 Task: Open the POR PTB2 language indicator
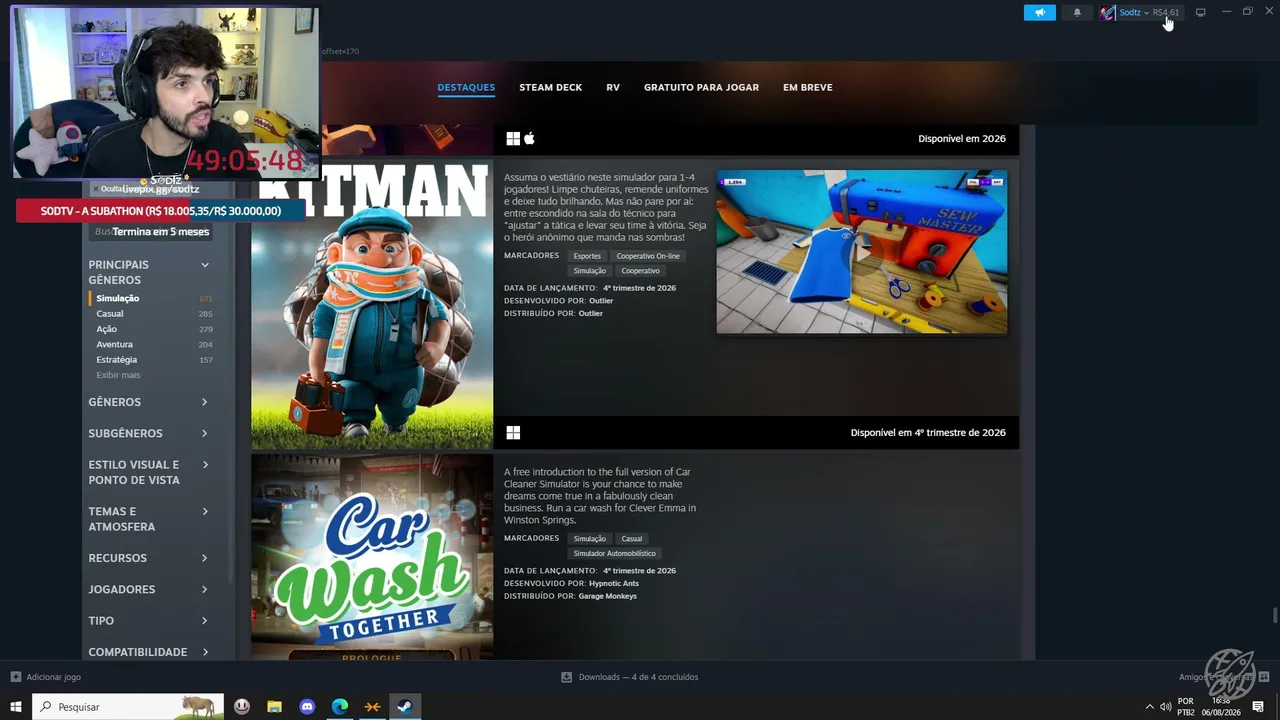coord(1186,707)
